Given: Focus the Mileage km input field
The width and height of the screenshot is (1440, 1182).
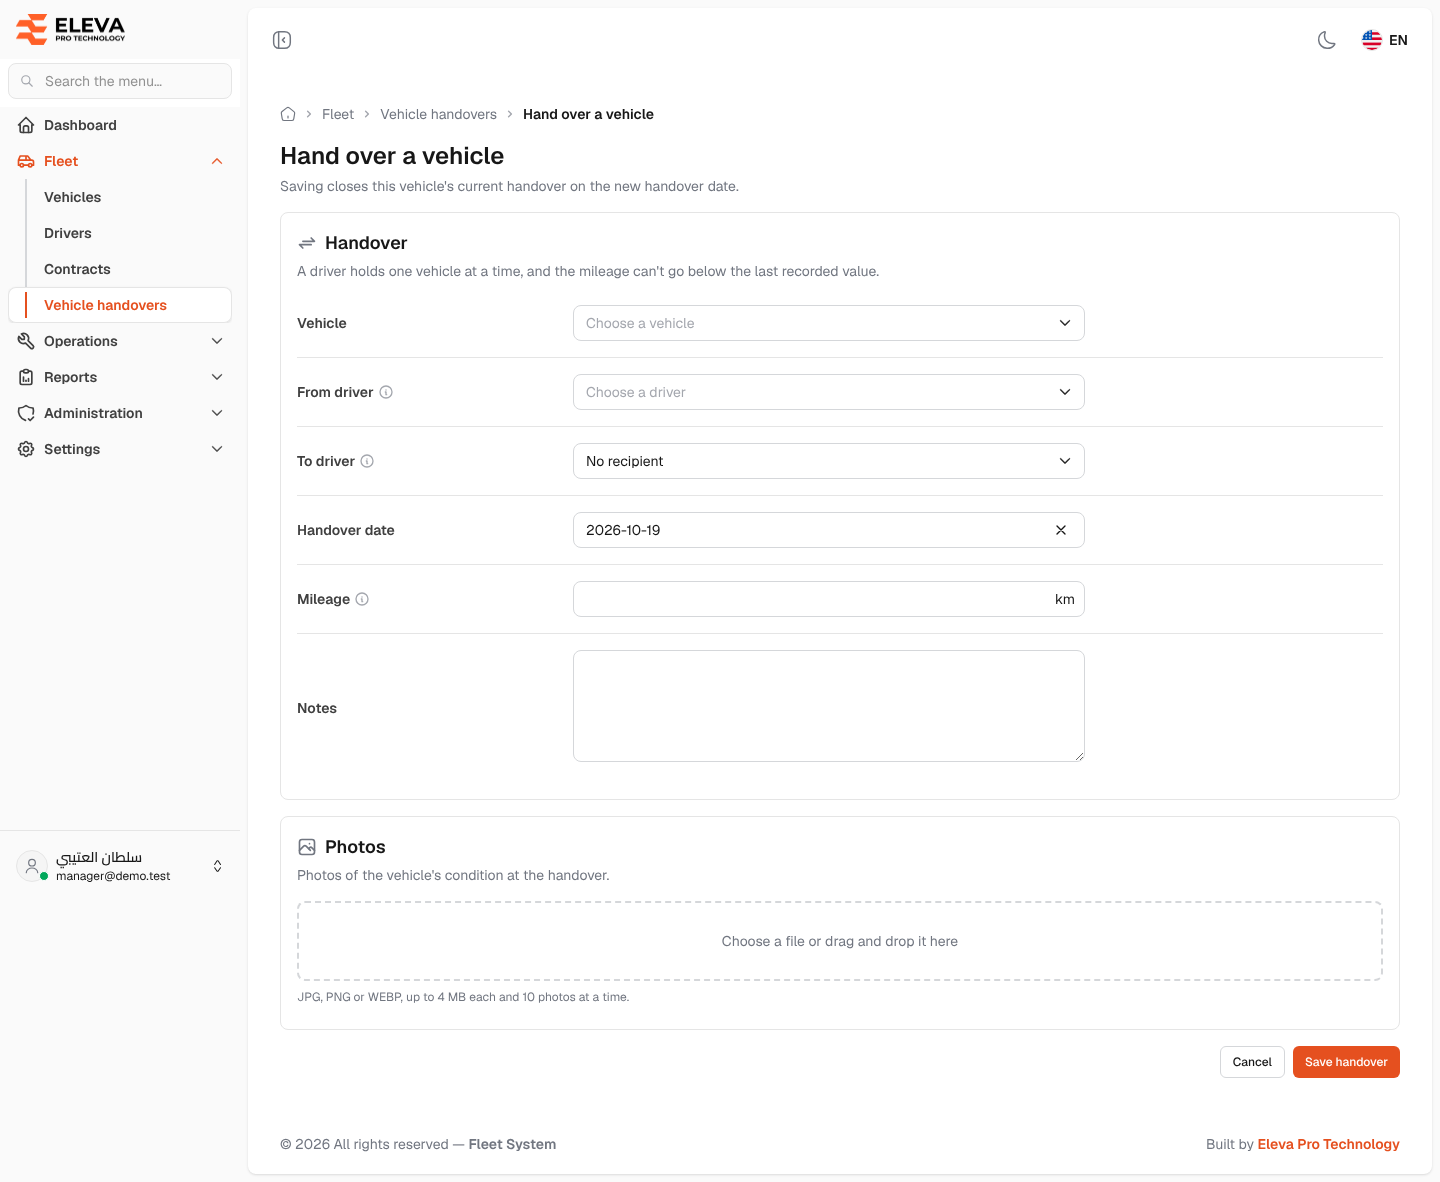Looking at the screenshot, I should (x=828, y=599).
